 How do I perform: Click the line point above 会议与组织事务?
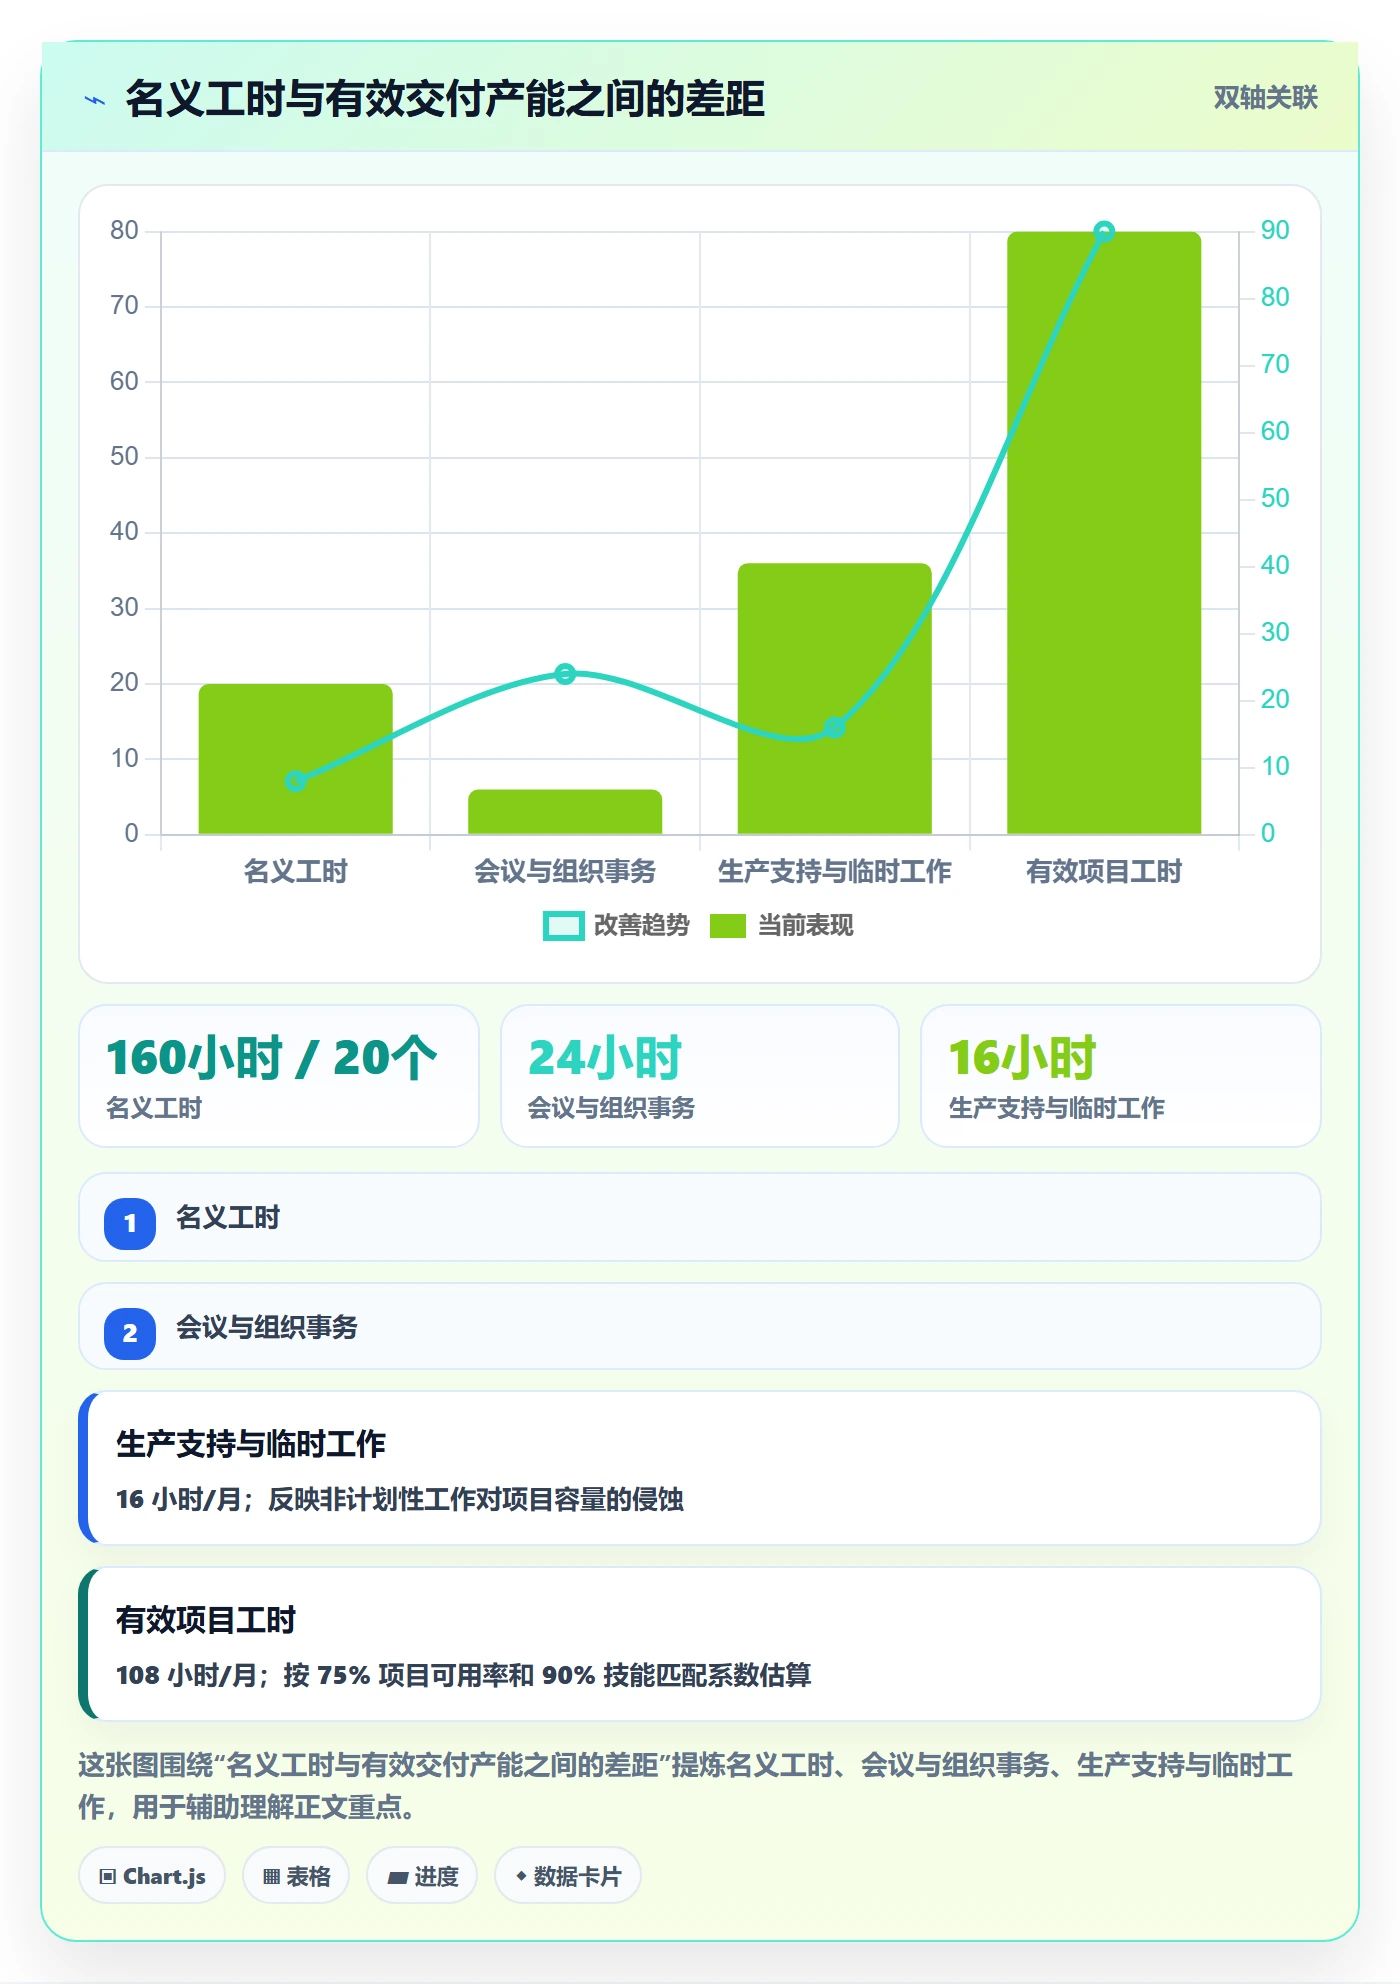(565, 674)
